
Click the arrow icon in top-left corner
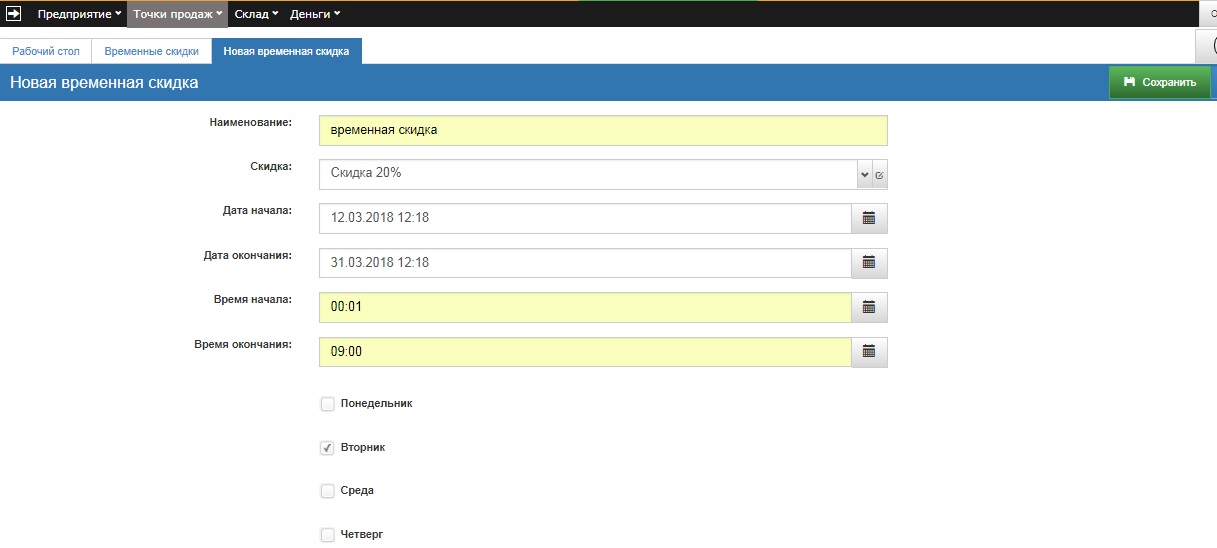pos(14,14)
